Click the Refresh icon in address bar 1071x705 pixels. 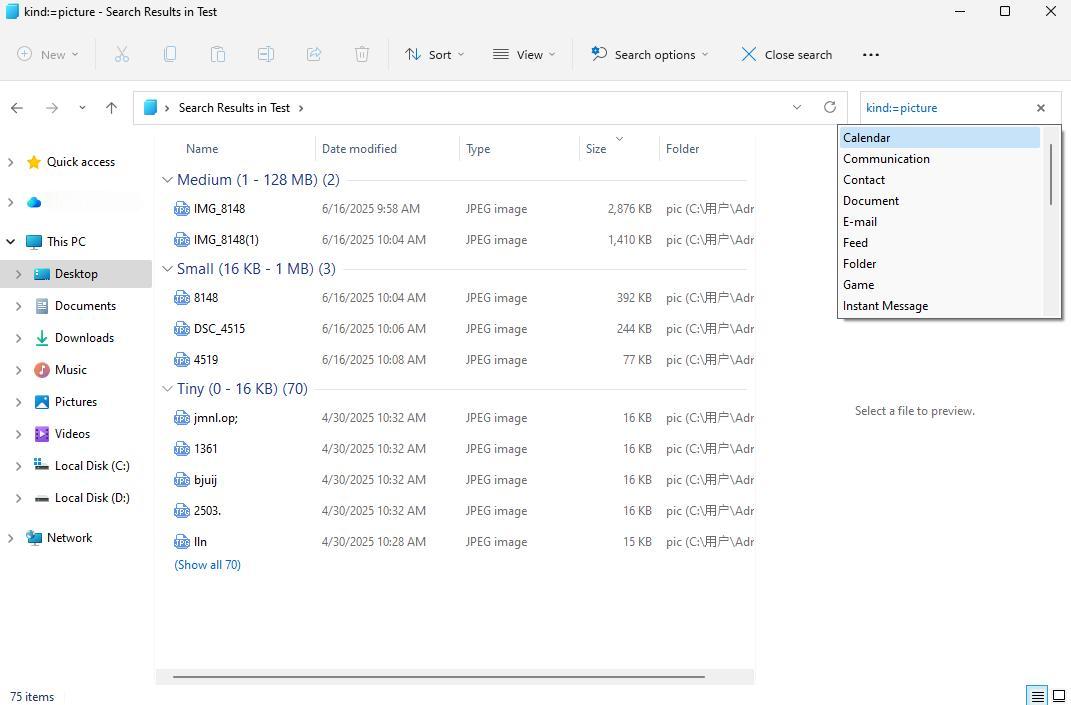pos(829,108)
